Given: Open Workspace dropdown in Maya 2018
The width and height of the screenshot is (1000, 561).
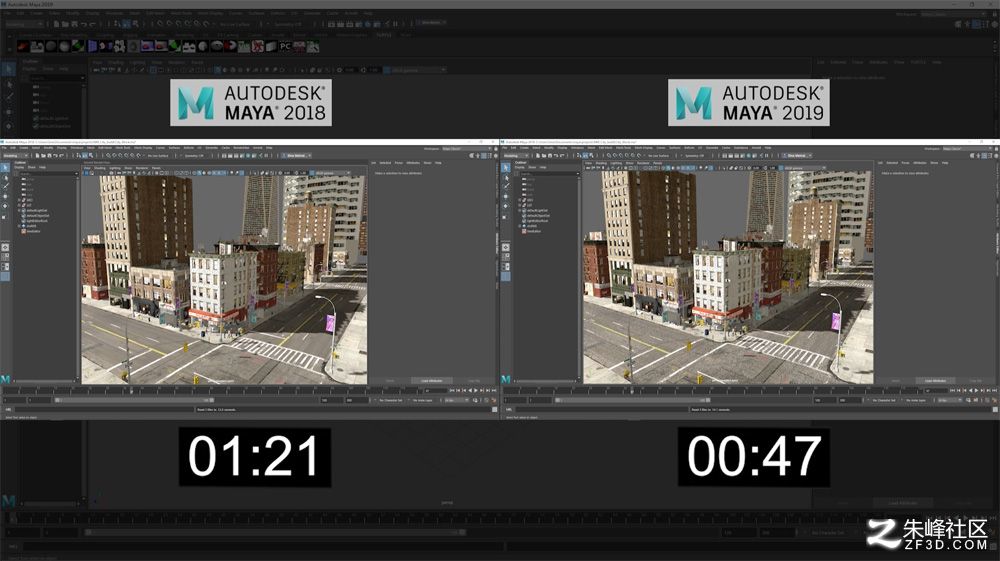Looking at the screenshot, I should point(467,149).
